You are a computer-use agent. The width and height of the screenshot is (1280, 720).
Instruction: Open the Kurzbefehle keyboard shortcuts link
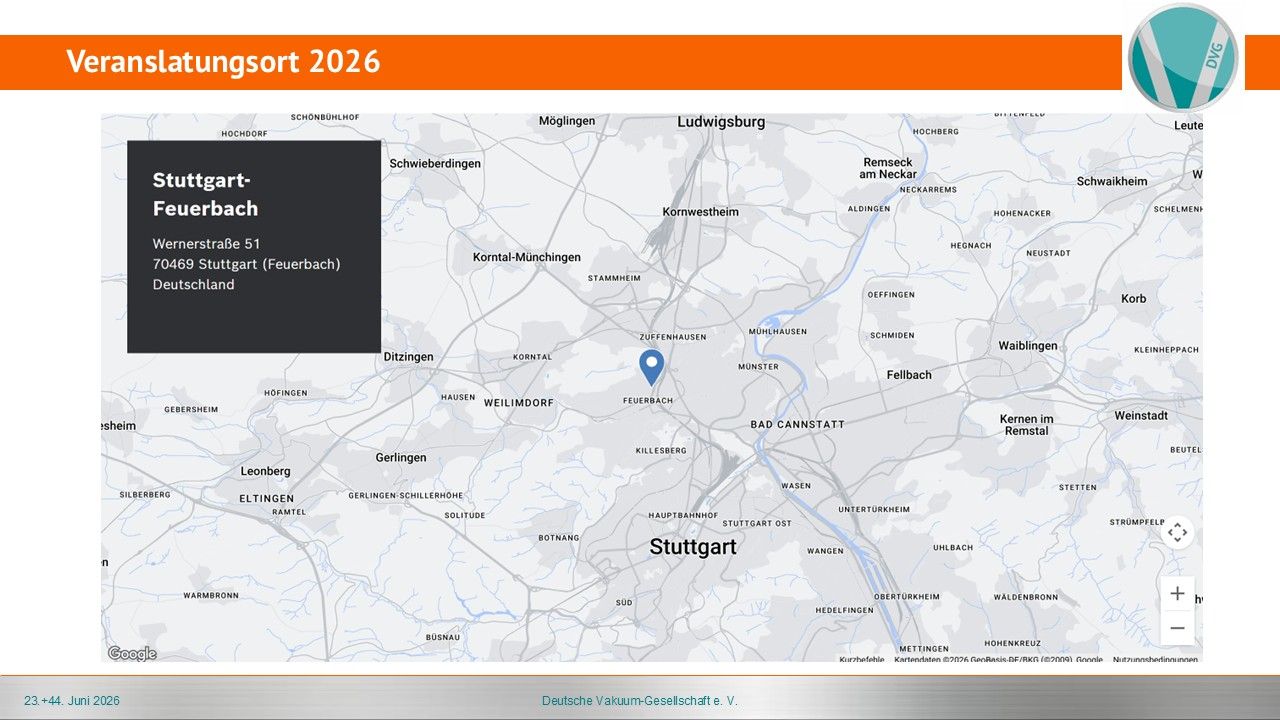tap(861, 660)
